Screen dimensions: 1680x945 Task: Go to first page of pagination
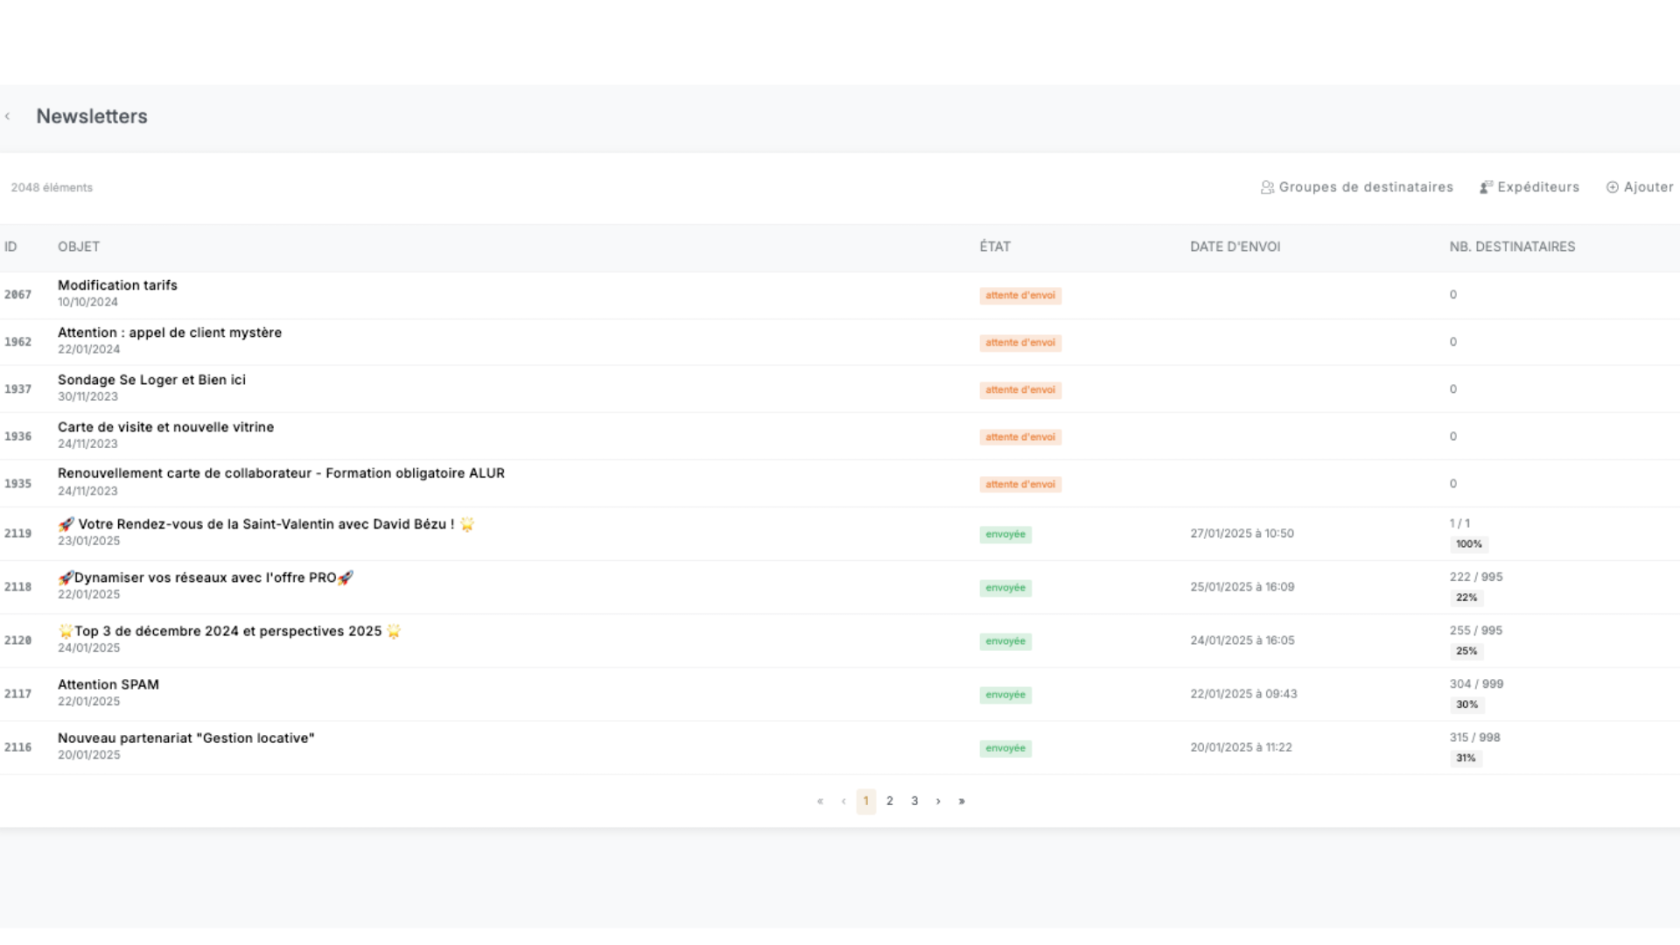(820, 801)
